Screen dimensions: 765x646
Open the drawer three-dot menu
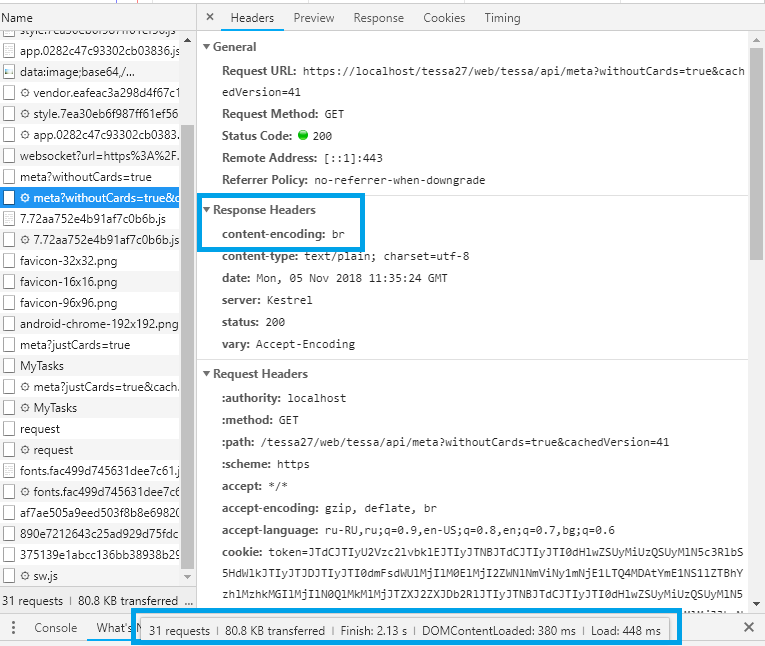(13, 628)
